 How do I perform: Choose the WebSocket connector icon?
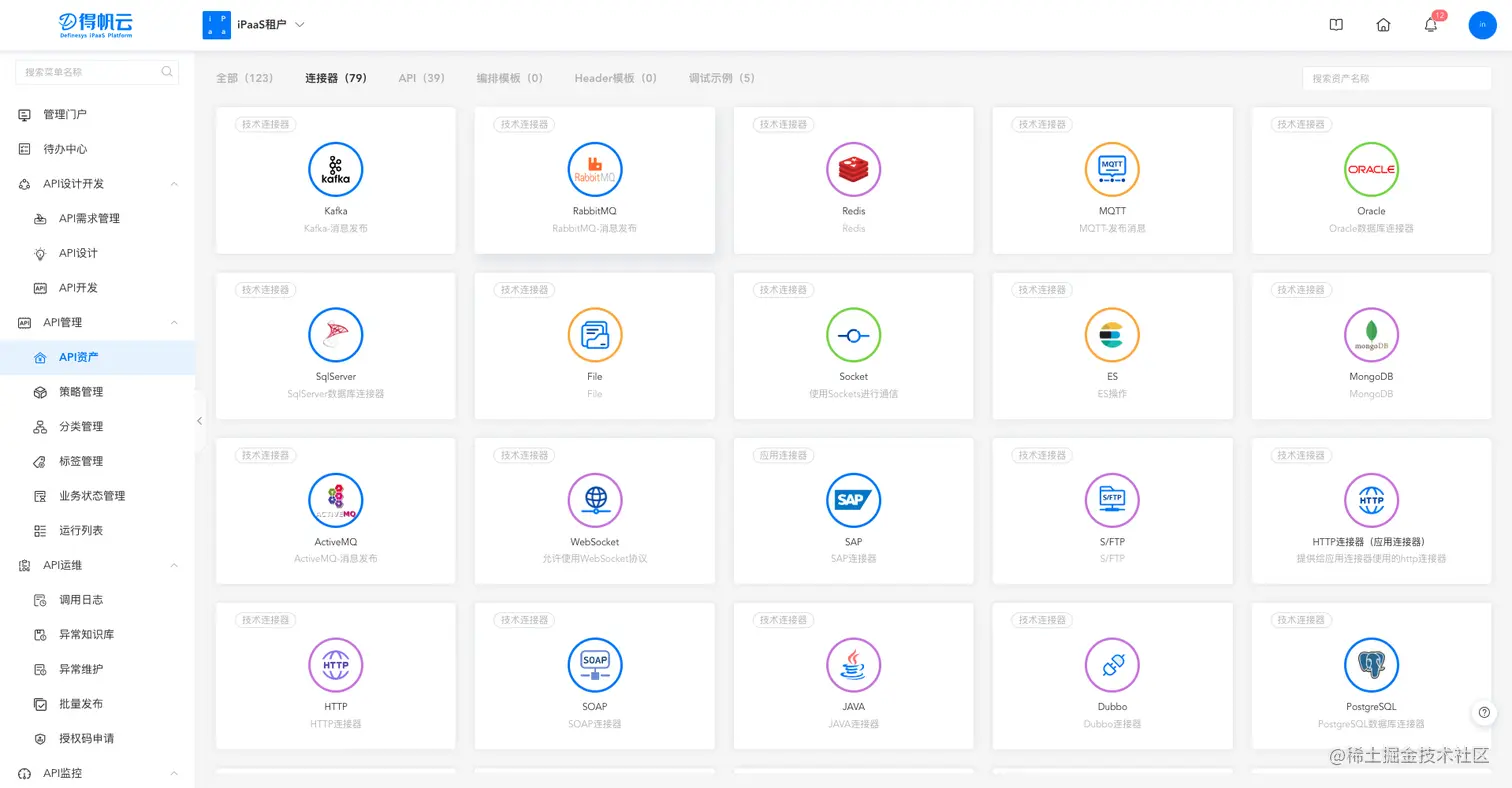[x=595, y=500]
